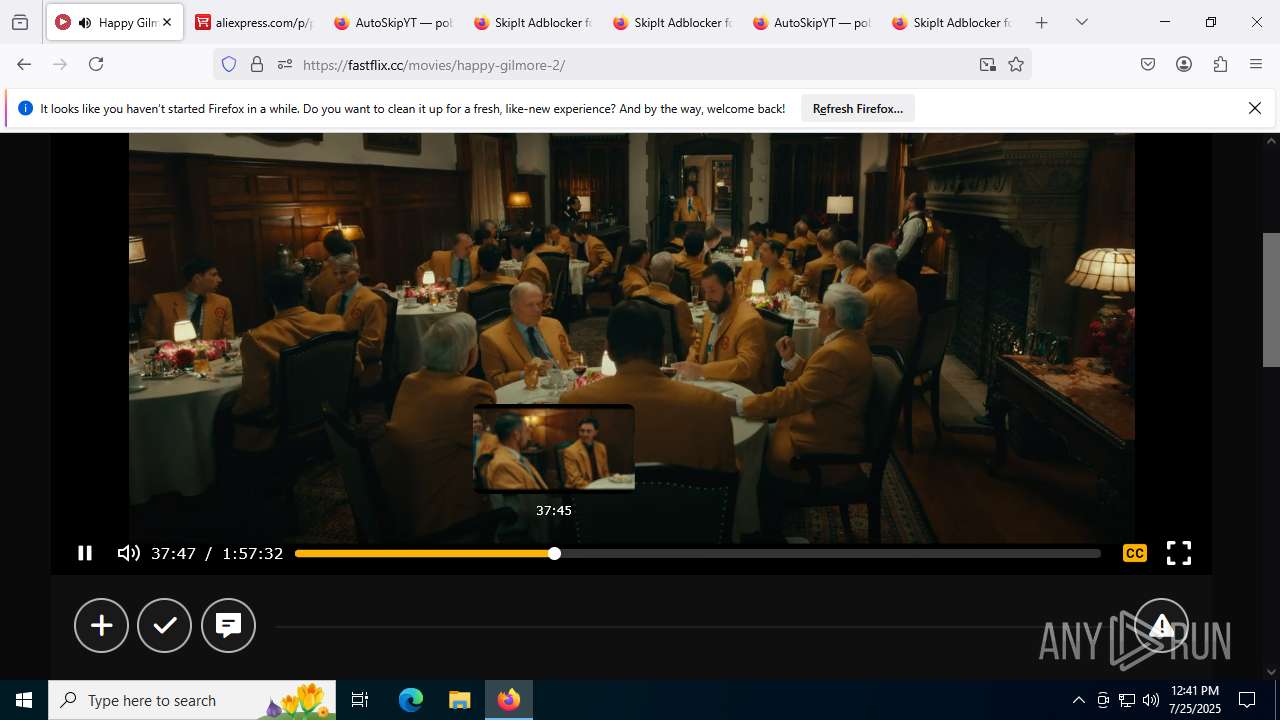Open the Windows notification center
1280x720 pixels.
1247,700
